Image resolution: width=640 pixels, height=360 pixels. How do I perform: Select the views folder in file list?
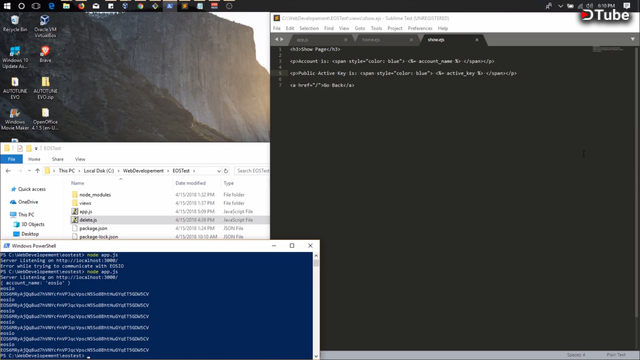point(85,203)
